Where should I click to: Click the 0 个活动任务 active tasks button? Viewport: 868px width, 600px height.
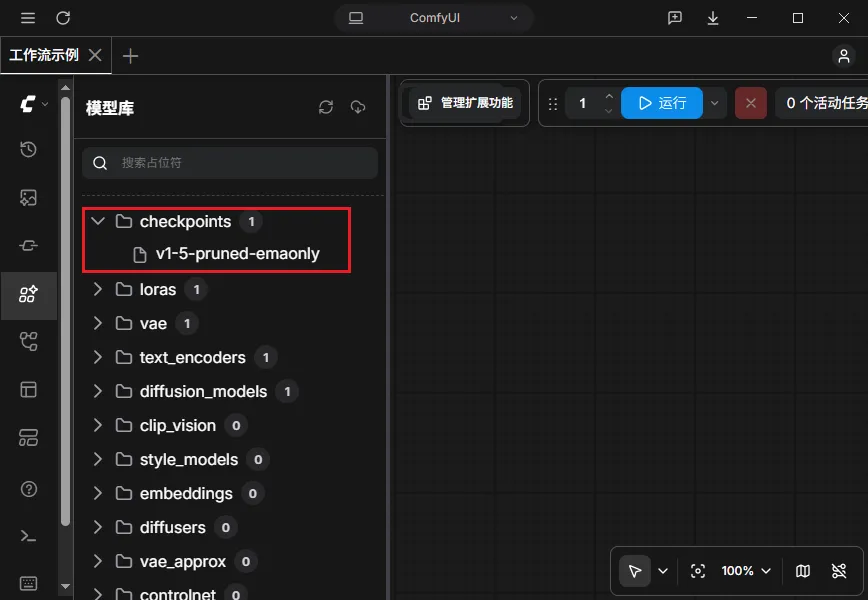click(x=822, y=103)
